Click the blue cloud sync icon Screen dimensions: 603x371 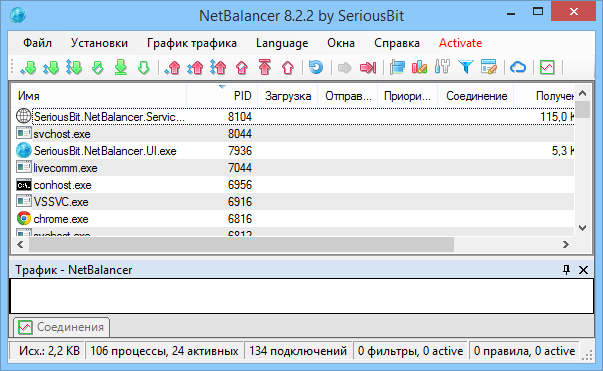(518, 68)
